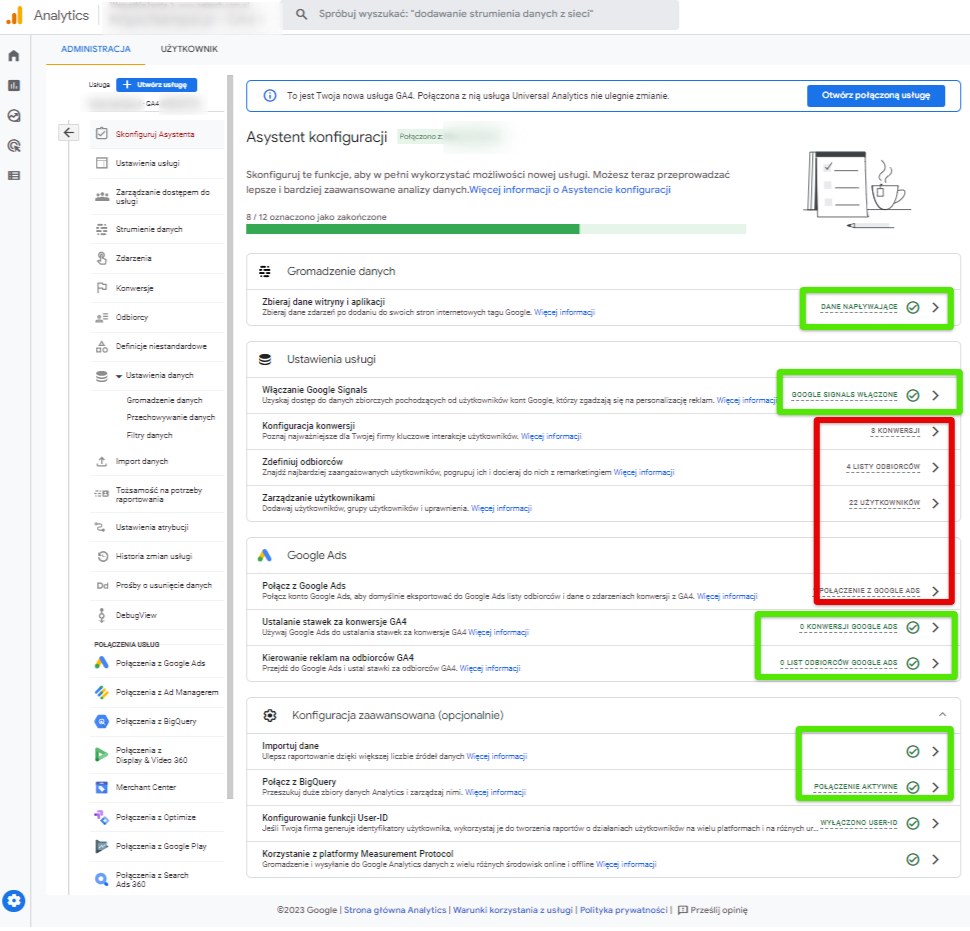Collapse the Konfiguracja zaawansowana section
This screenshot has width=970, height=931.
944,716
